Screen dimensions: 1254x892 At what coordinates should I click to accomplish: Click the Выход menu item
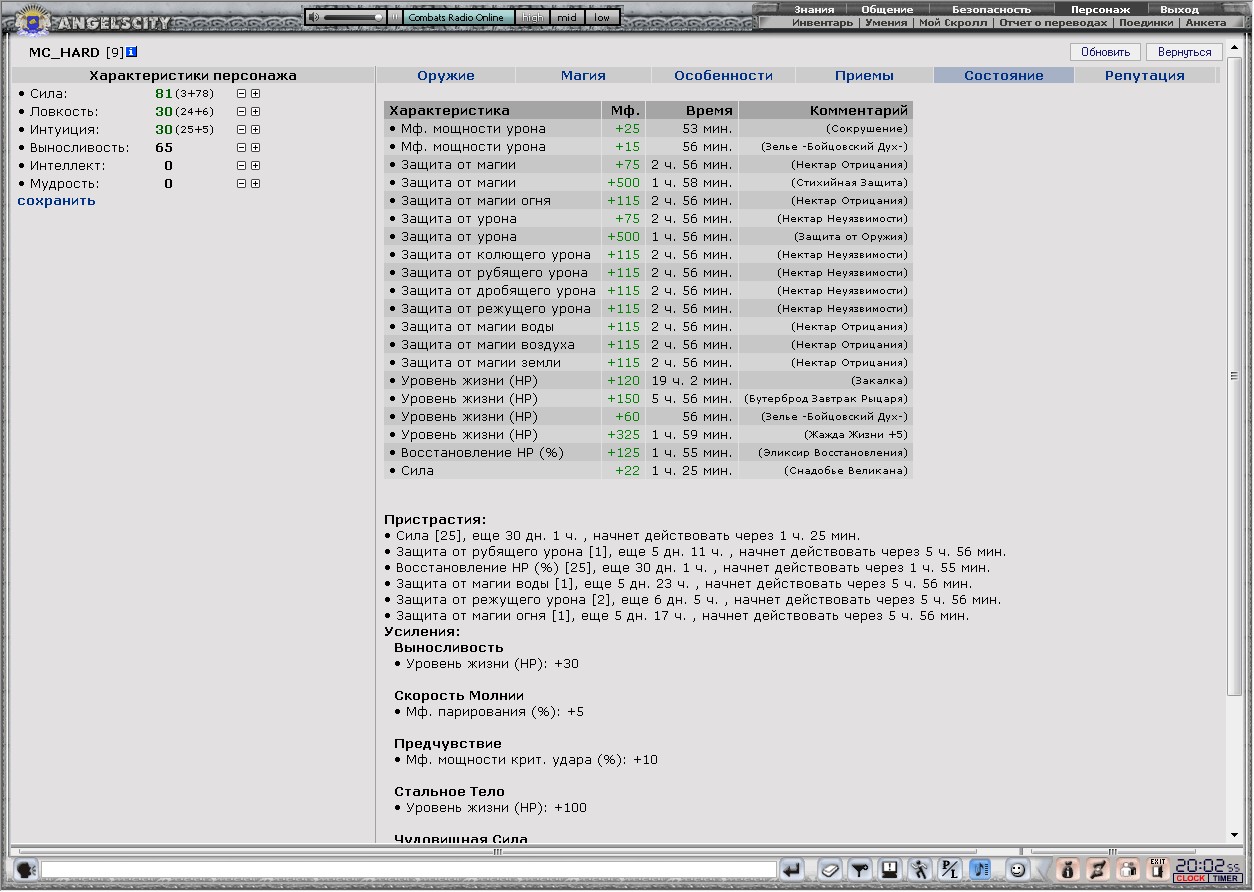pyautogui.click(x=1179, y=9)
